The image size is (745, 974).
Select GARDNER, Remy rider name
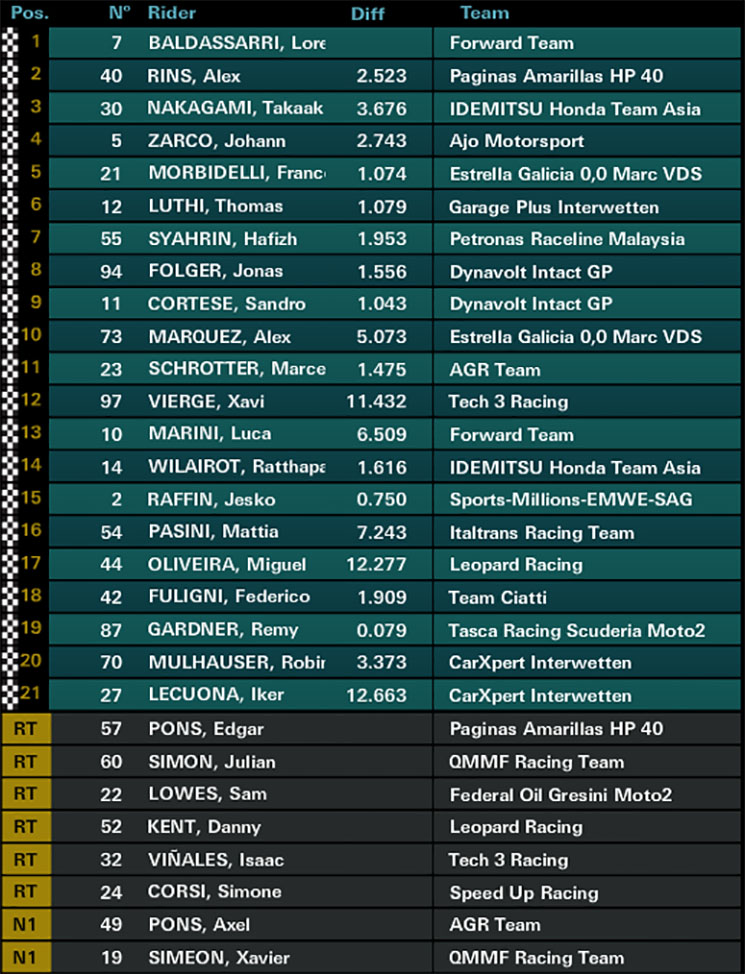[x=223, y=630]
